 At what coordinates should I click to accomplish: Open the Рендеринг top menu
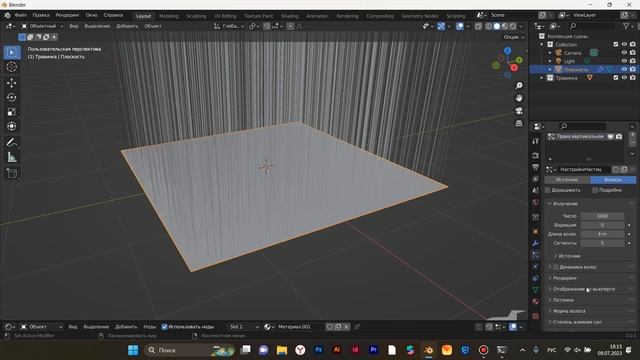pos(67,15)
